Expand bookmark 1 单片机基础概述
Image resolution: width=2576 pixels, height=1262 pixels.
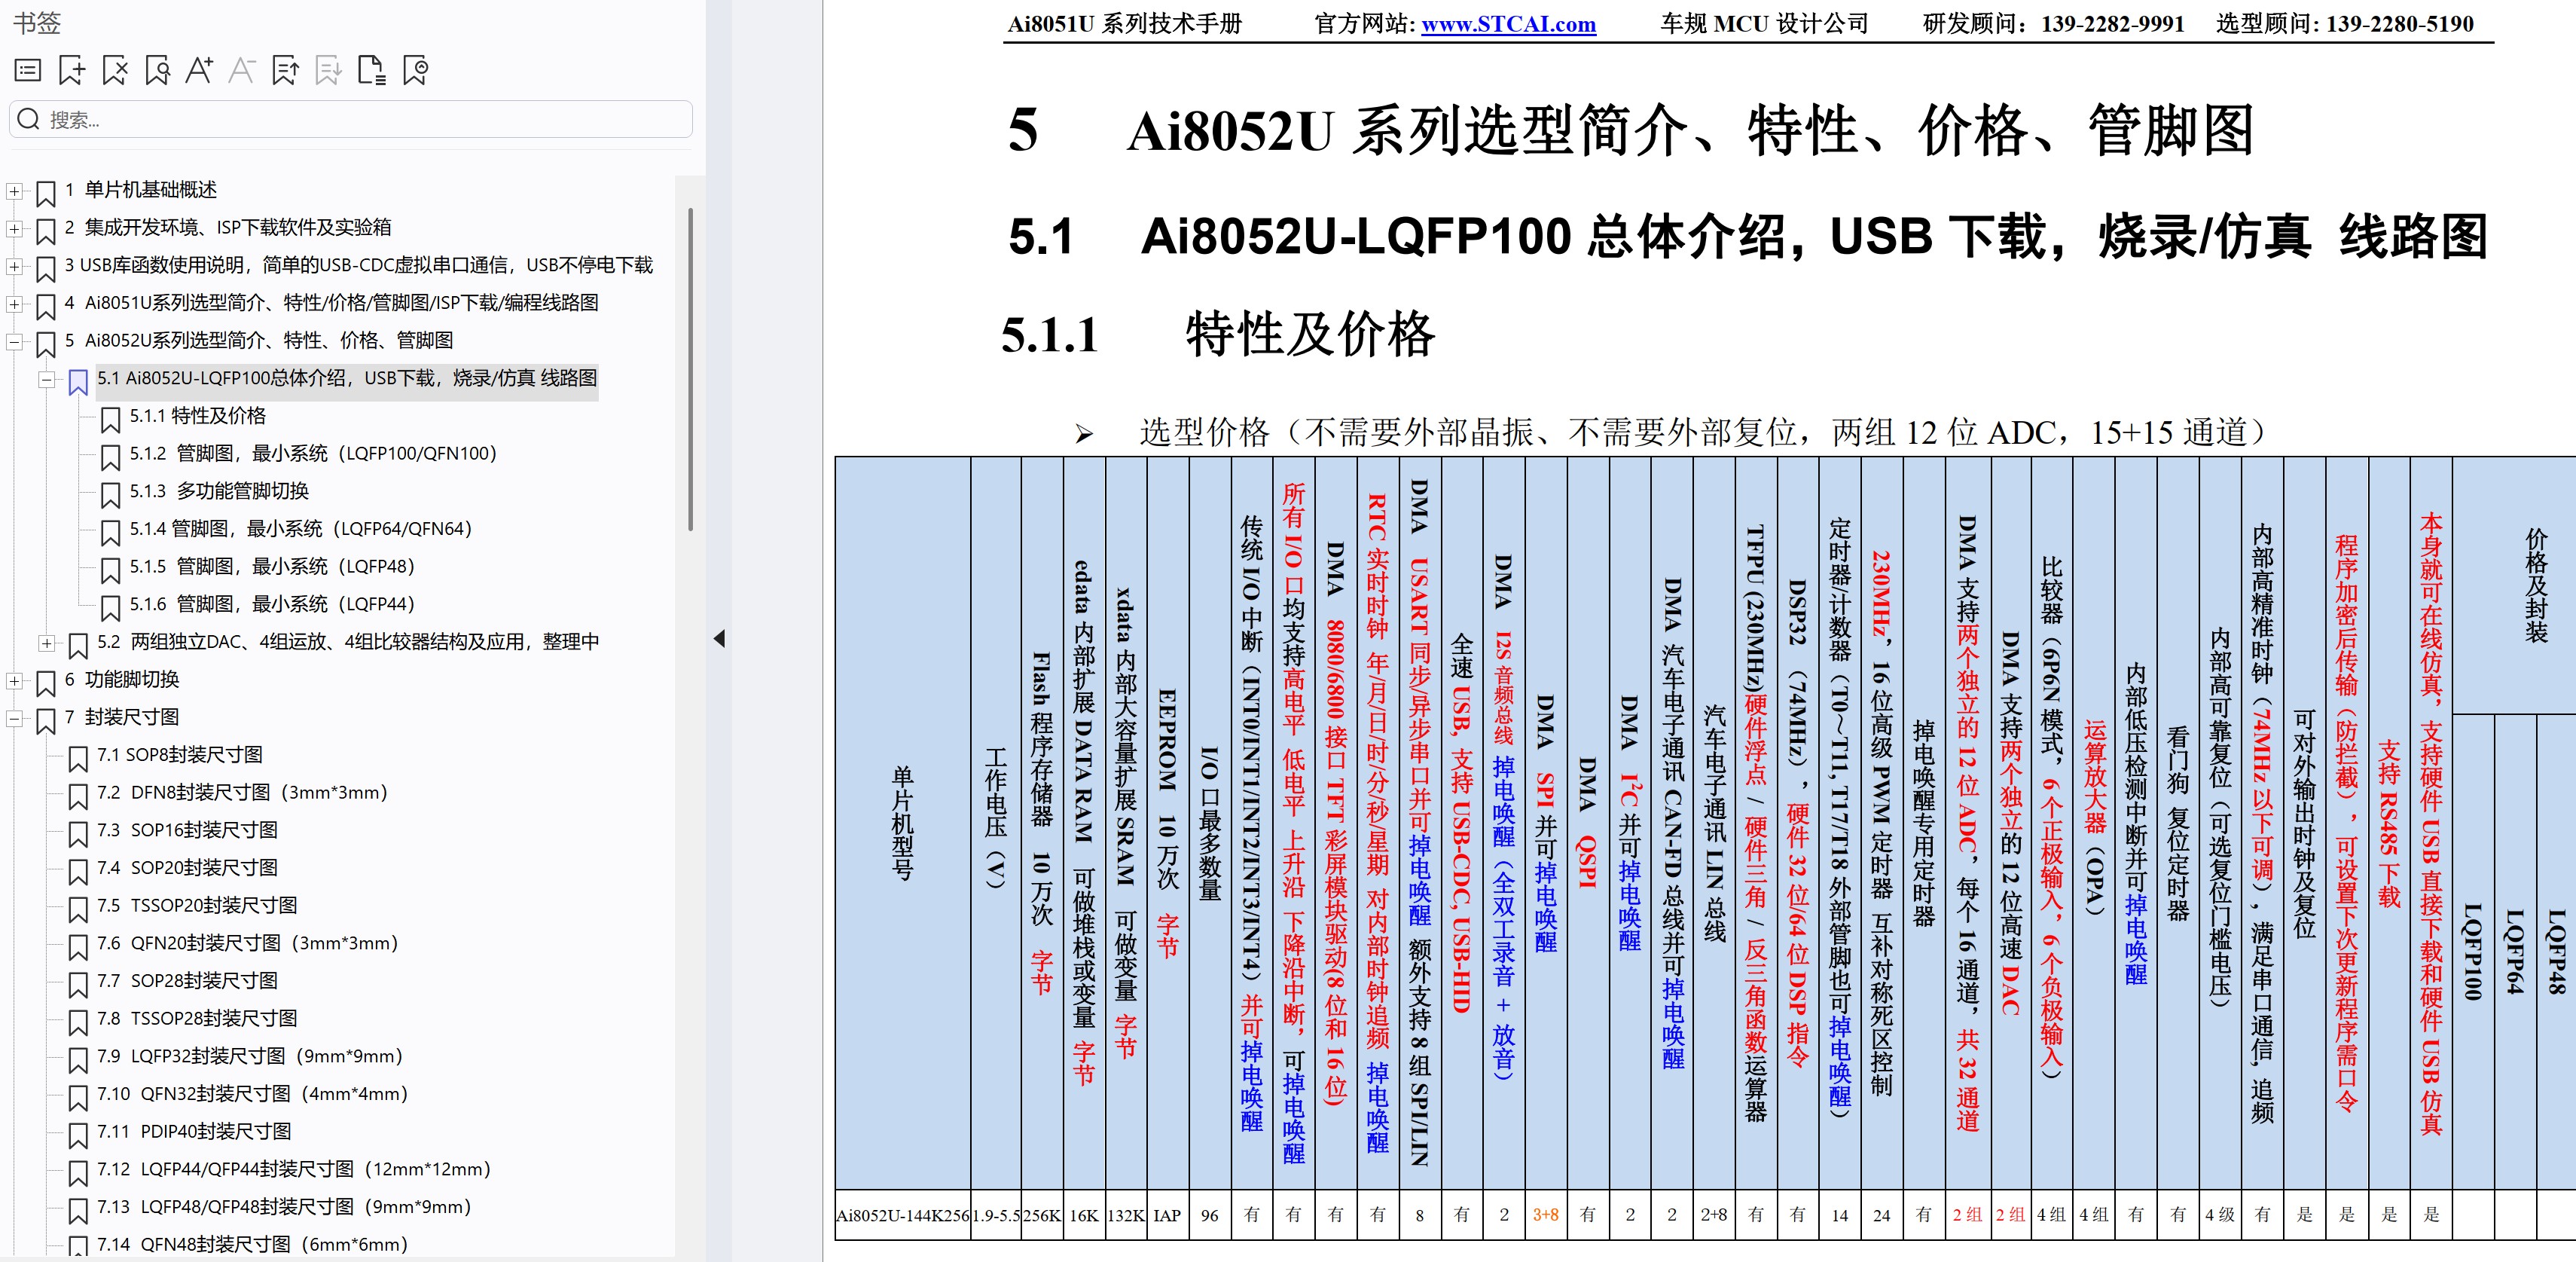tap(14, 190)
